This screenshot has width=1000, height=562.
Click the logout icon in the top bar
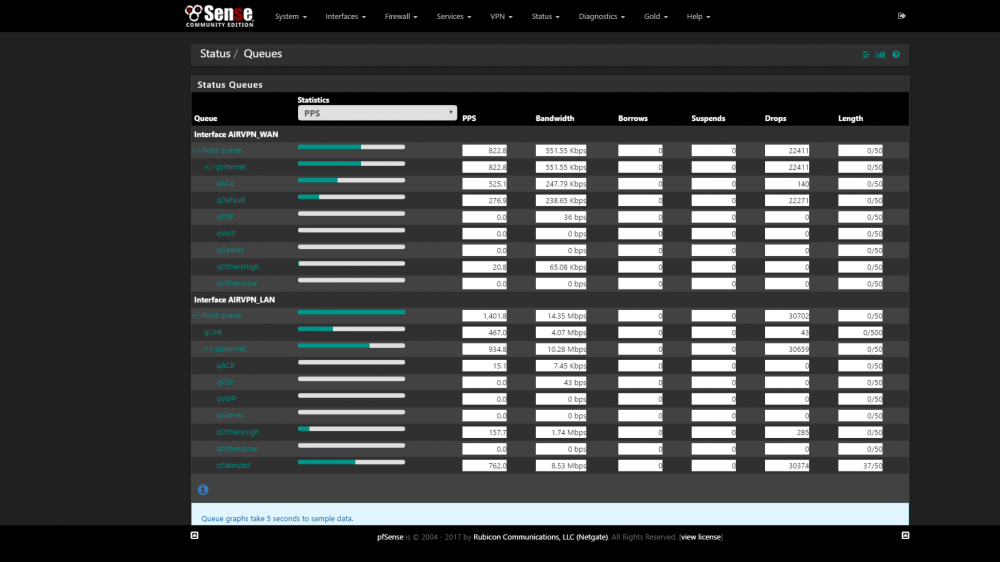901,16
